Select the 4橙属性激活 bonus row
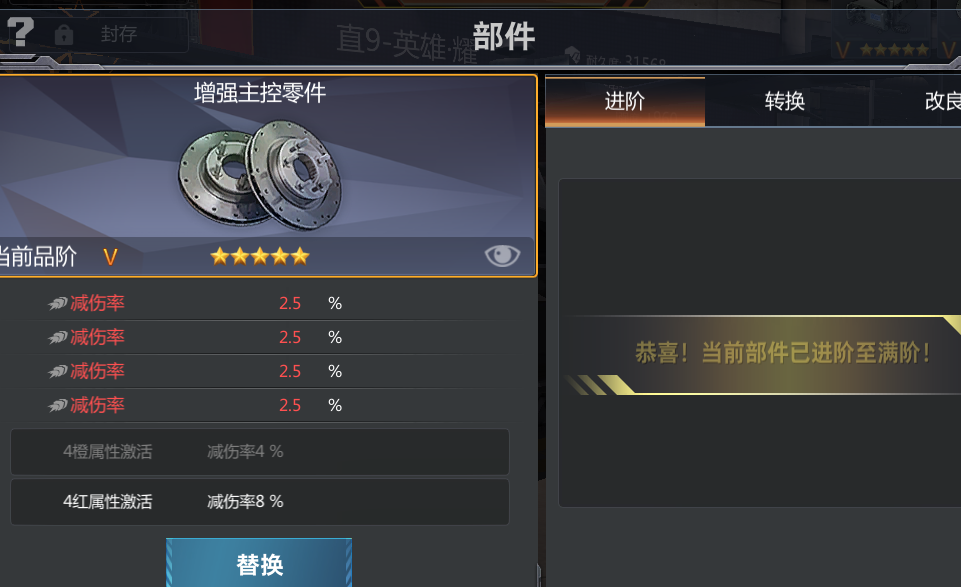Viewport: 961px width, 587px height. pos(260,452)
